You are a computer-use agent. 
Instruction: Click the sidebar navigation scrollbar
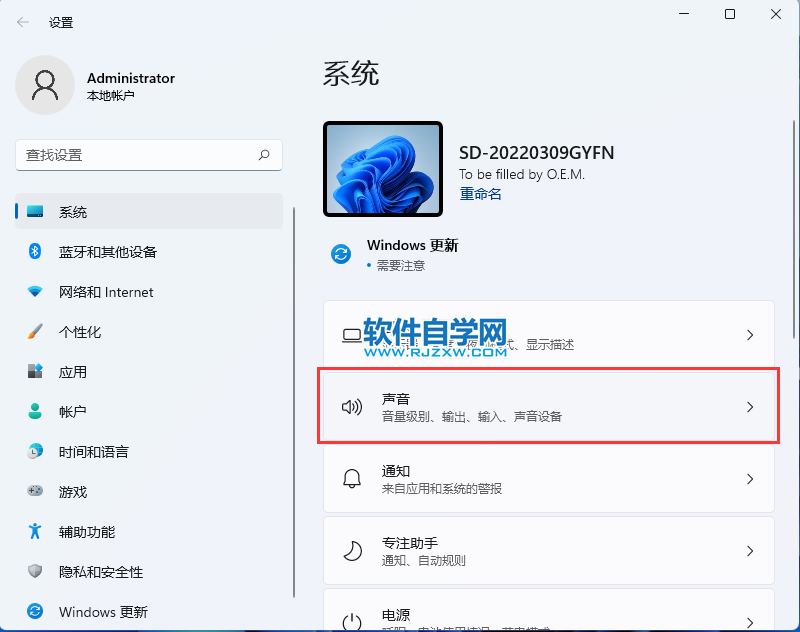(294, 402)
